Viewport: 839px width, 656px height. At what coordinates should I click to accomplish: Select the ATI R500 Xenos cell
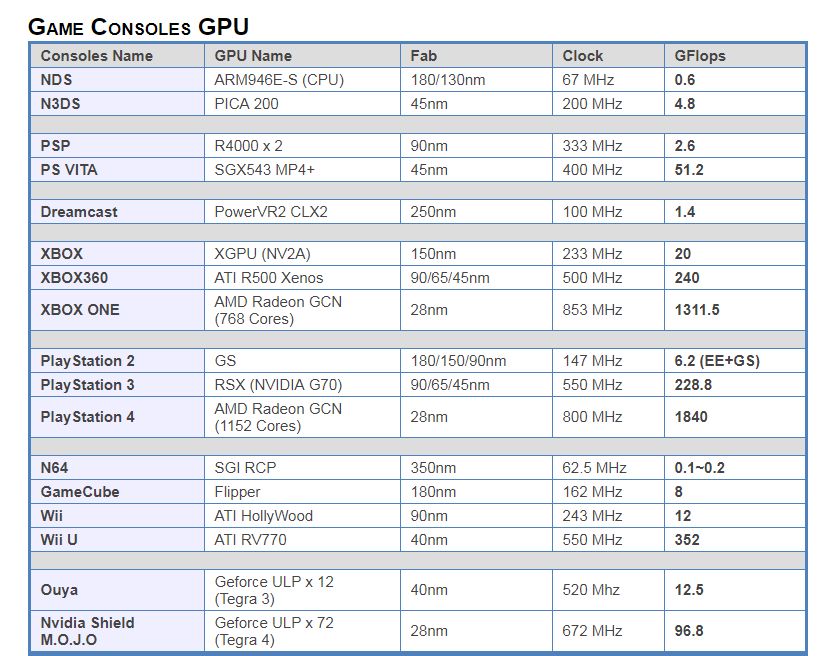point(269,278)
